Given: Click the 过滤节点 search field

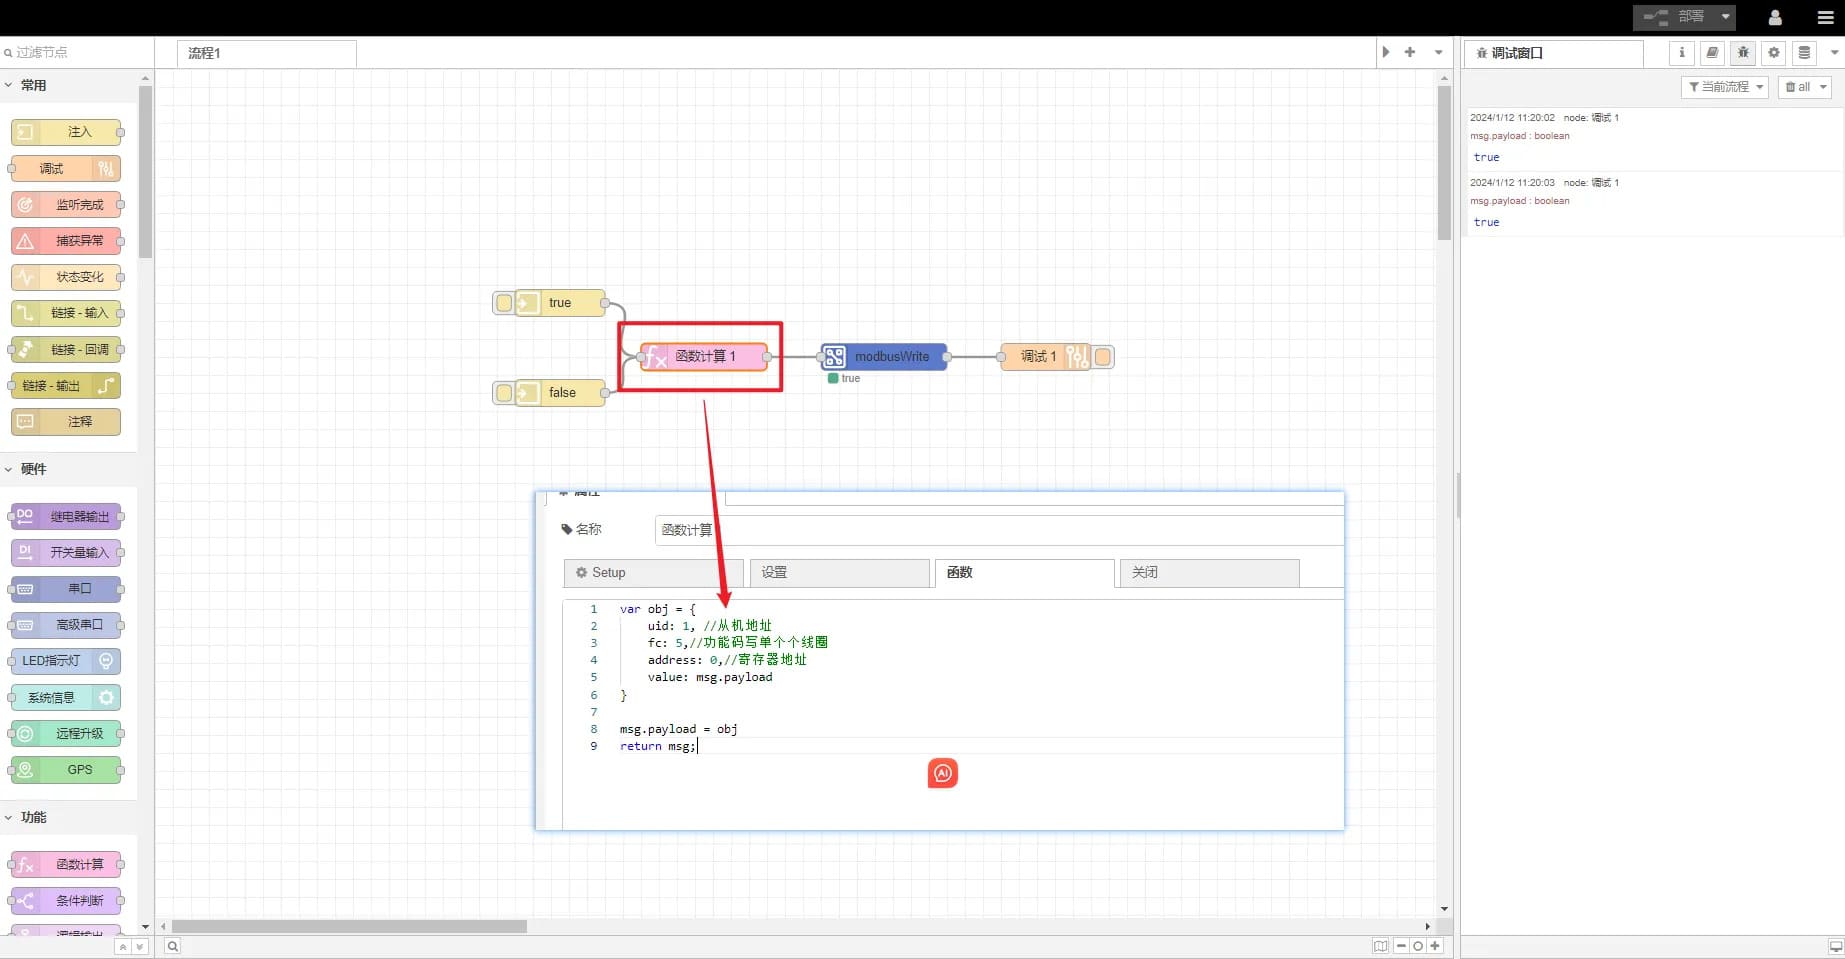Looking at the screenshot, I should point(78,52).
